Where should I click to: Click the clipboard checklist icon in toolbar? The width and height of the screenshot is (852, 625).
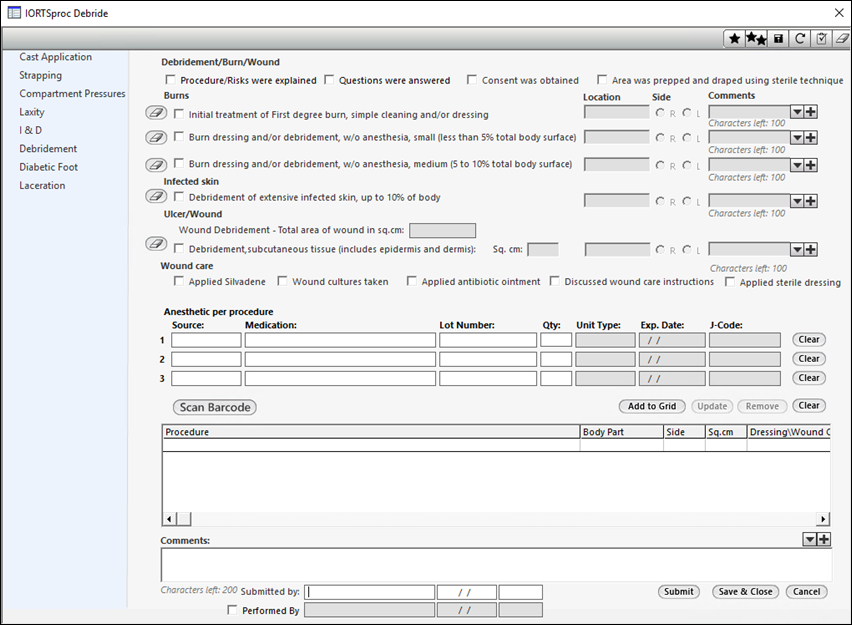click(822, 39)
